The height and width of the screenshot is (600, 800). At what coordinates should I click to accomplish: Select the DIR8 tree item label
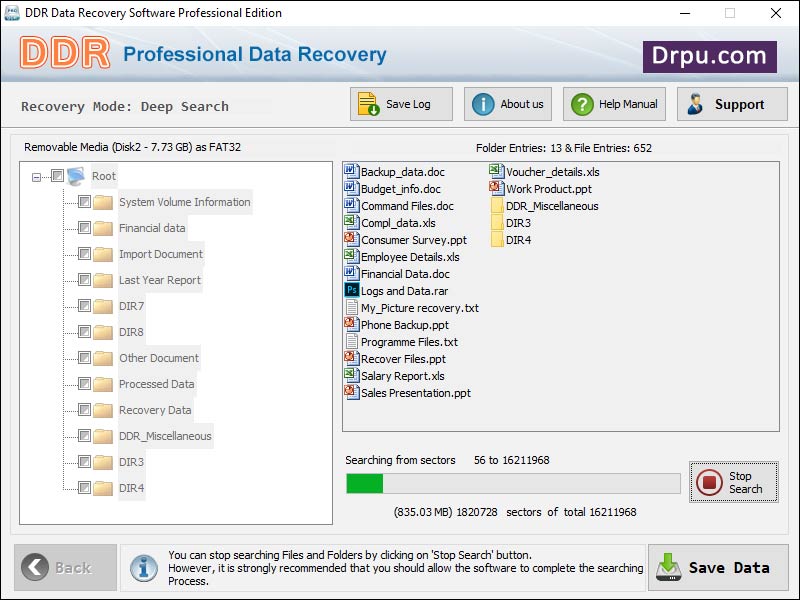click(x=131, y=332)
